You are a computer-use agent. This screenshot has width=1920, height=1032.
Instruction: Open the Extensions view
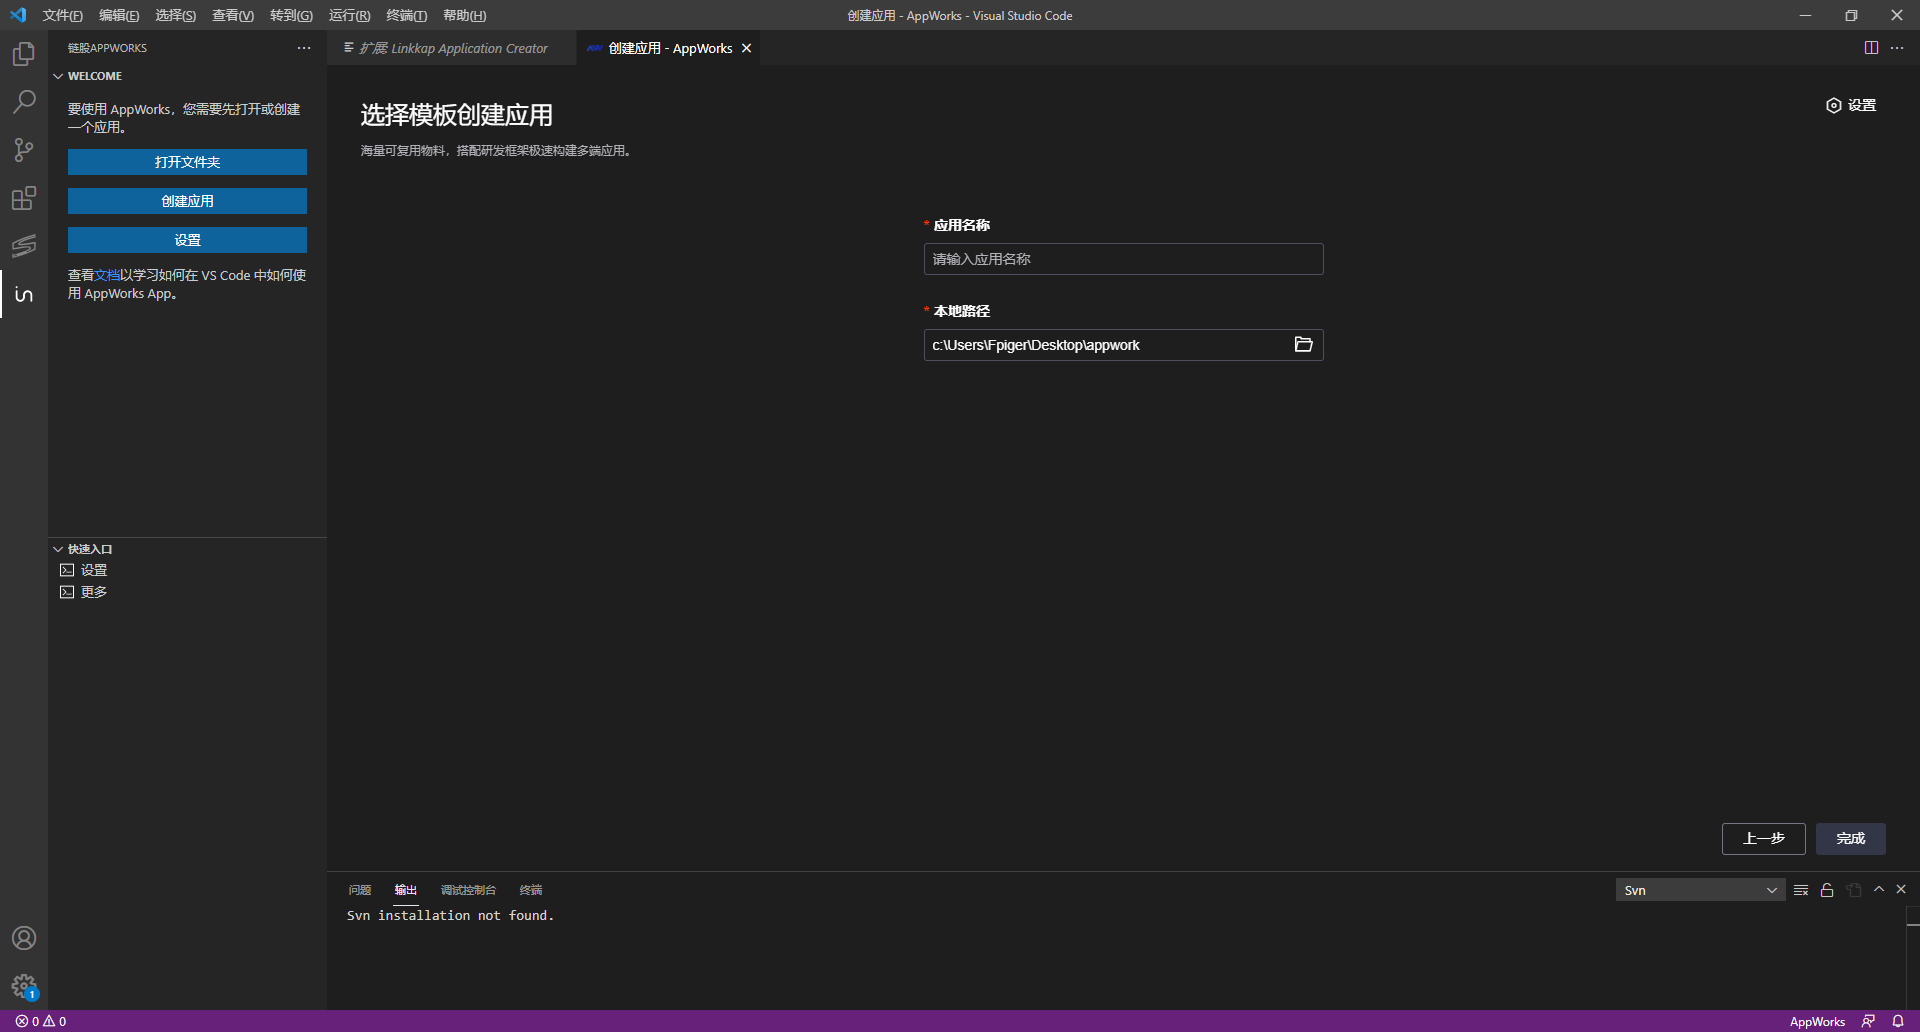[x=24, y=198]
